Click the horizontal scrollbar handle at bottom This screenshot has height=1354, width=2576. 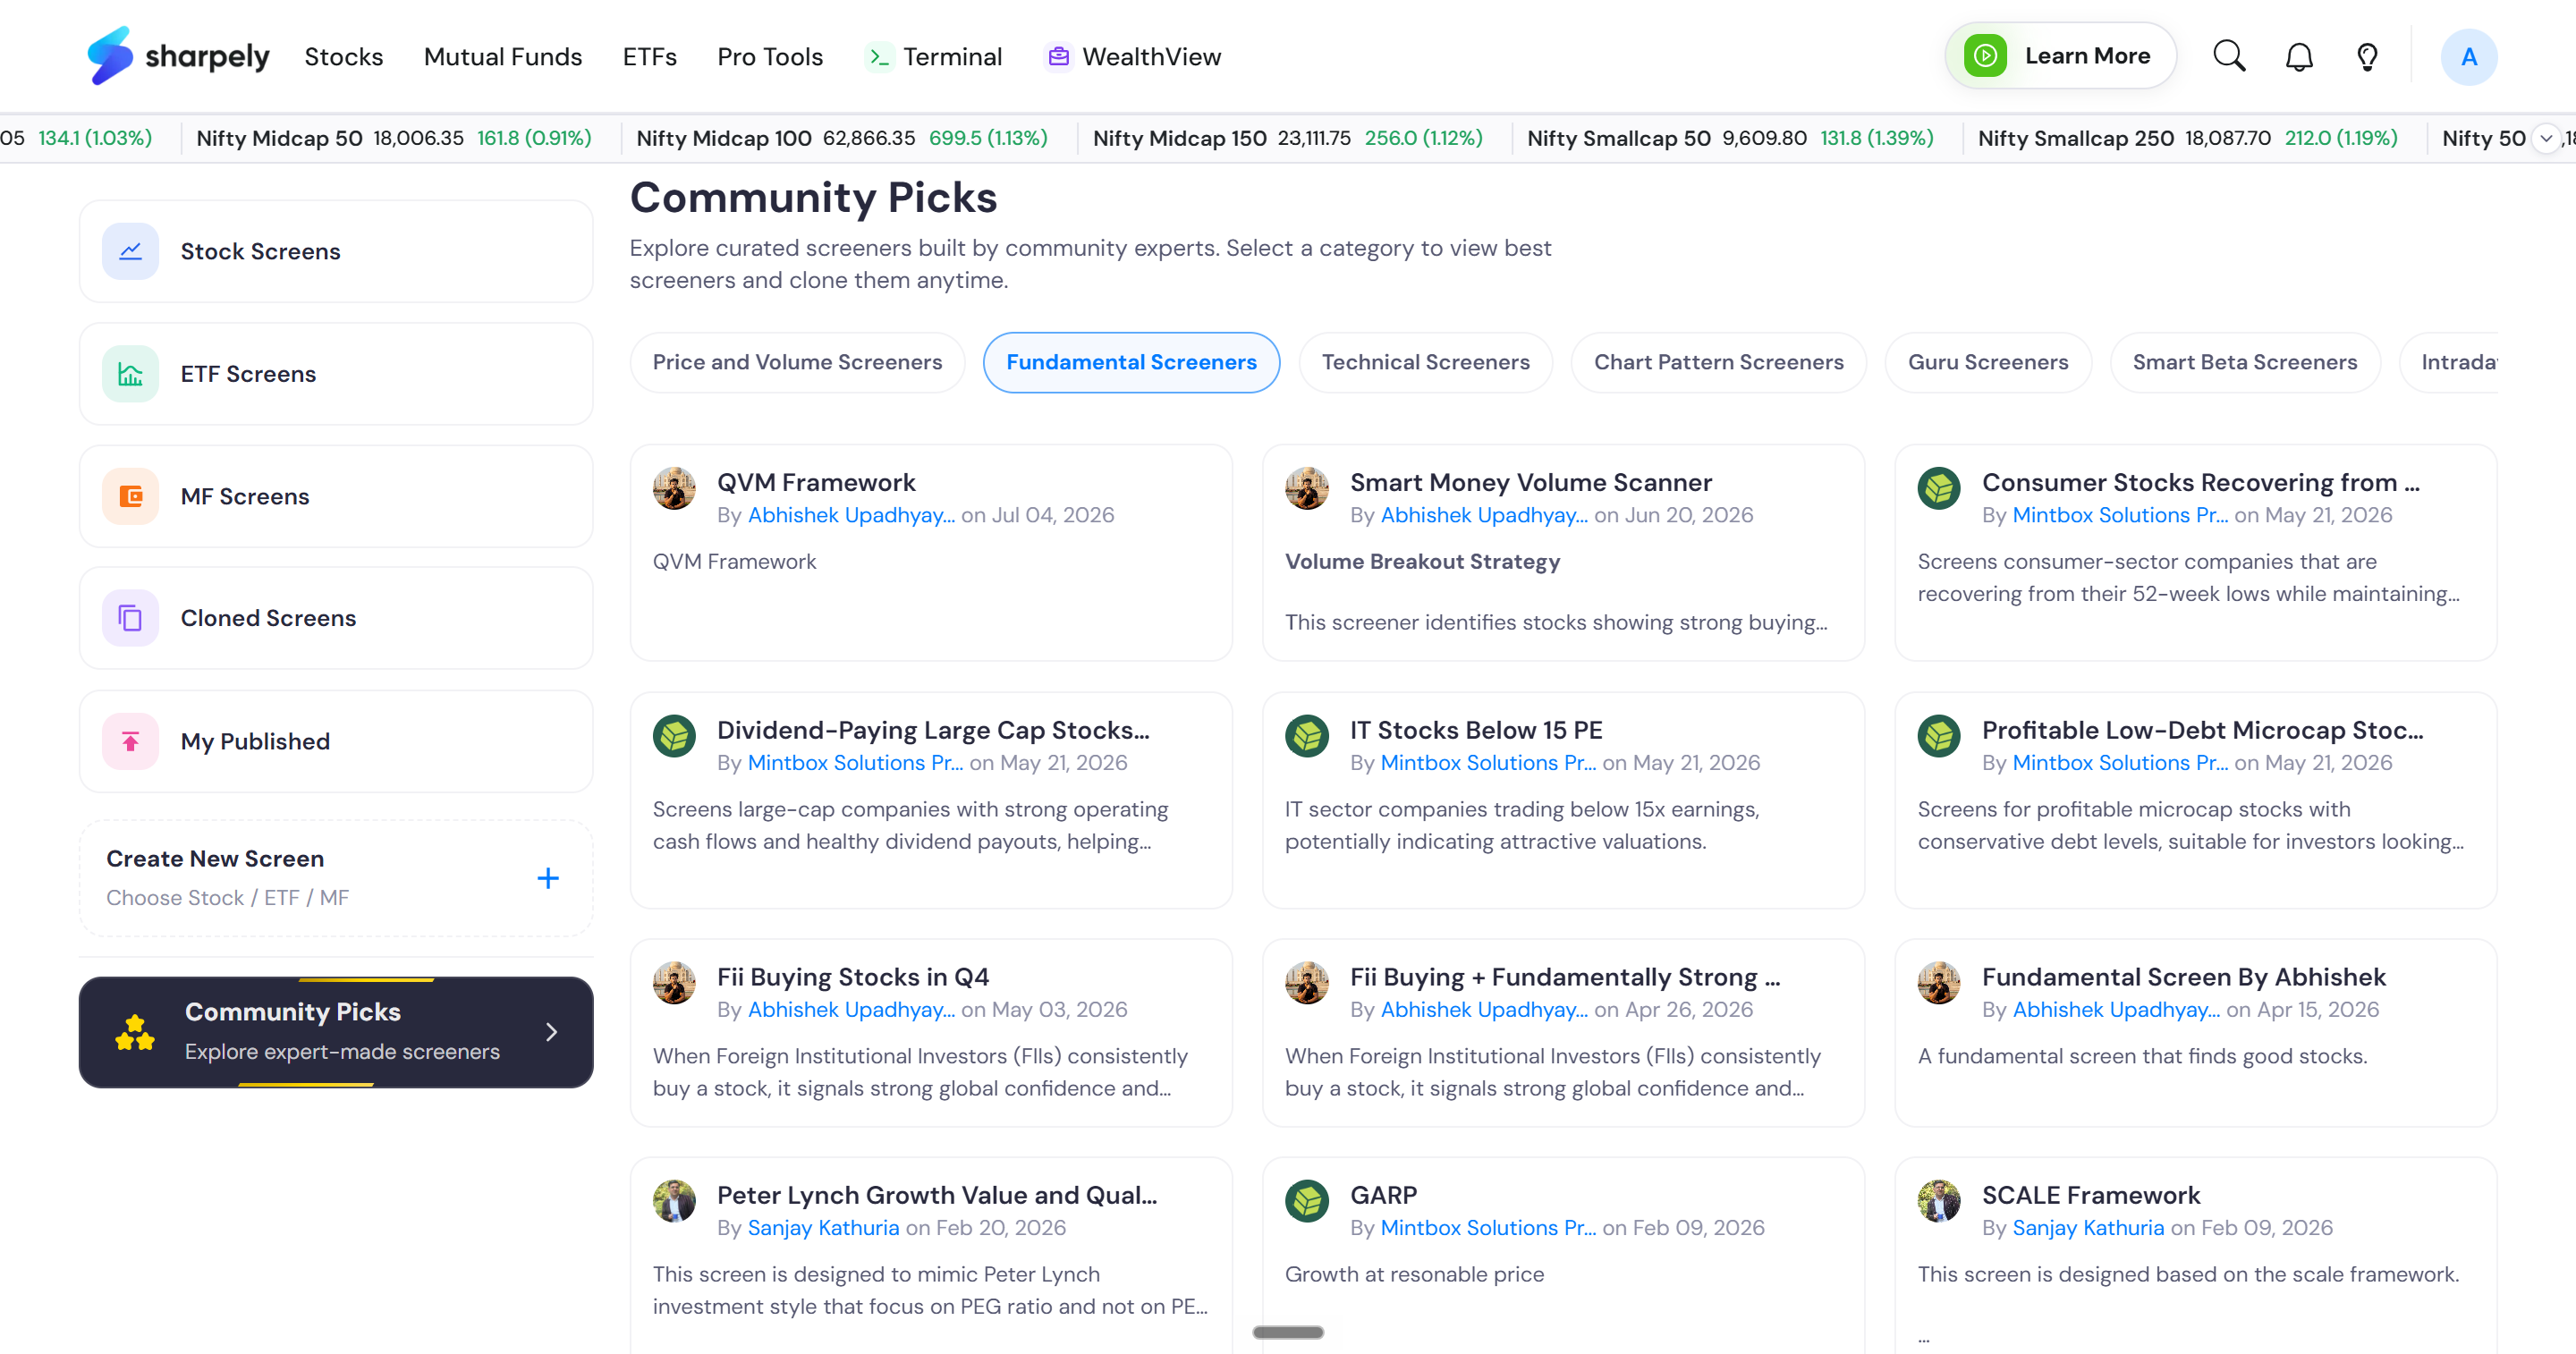coord(1288,1332)
